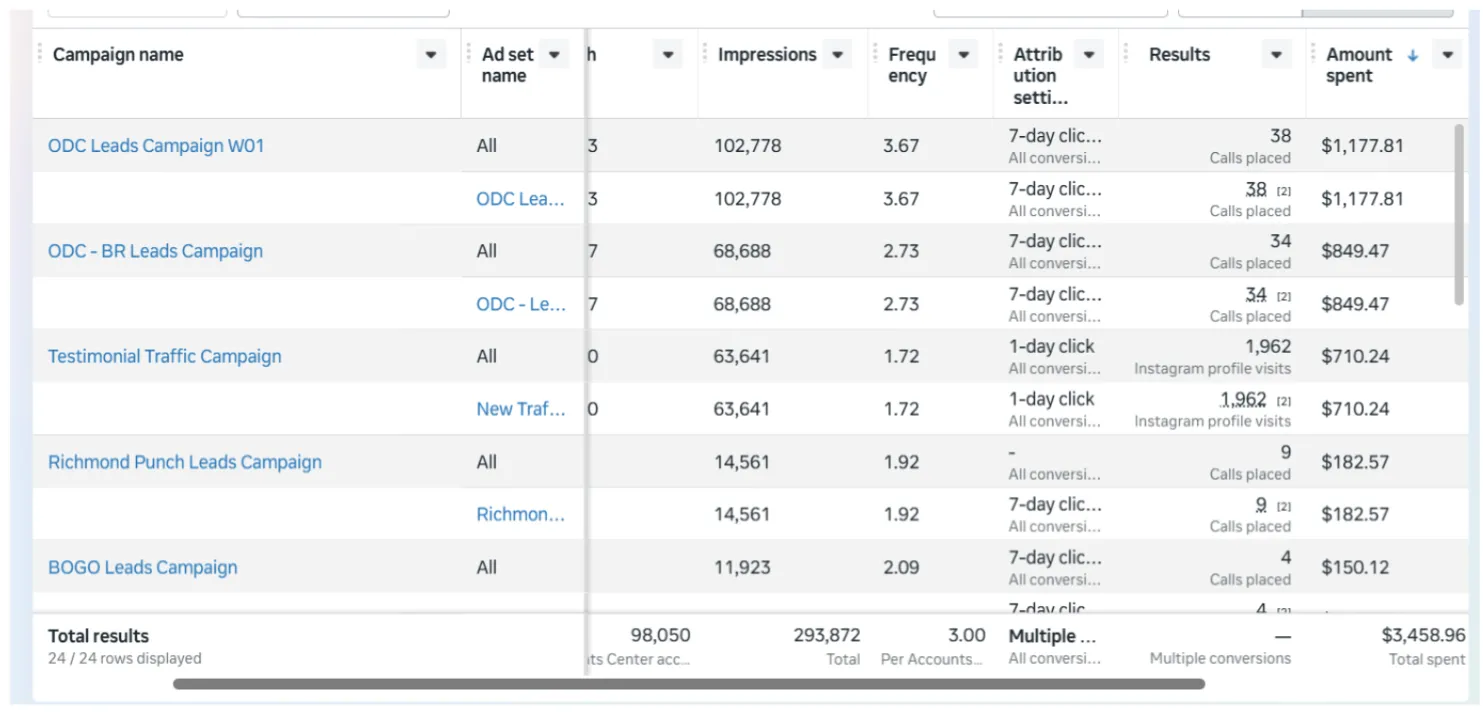Image resolution: width=1483 pixels, height=717 pixels.
Task: Open the Frequency column dropdown arrow
Action: 963,55
